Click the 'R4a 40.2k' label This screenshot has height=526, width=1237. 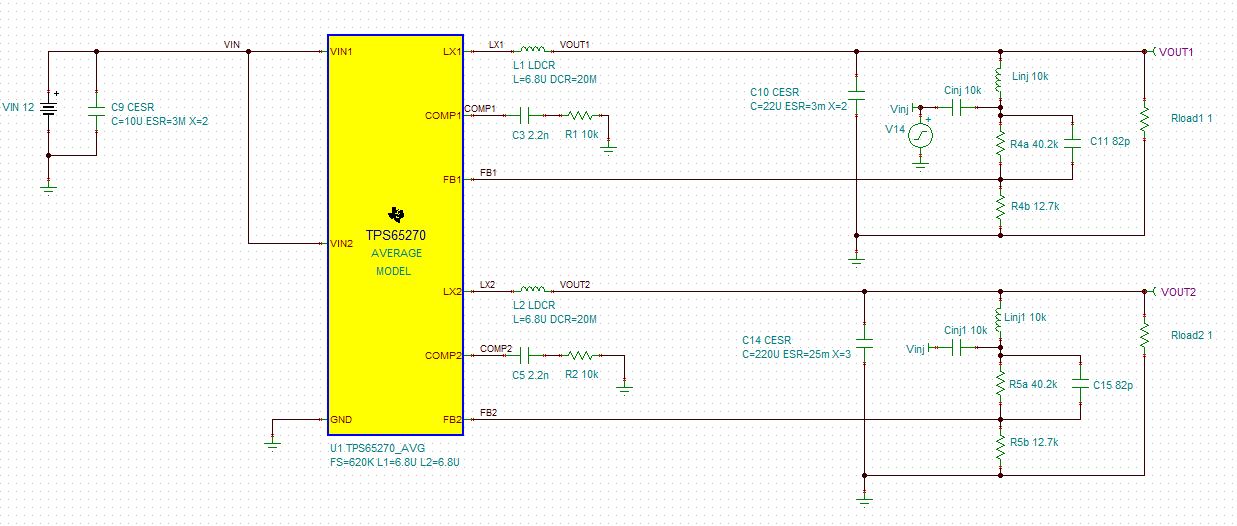point(1033,145)
